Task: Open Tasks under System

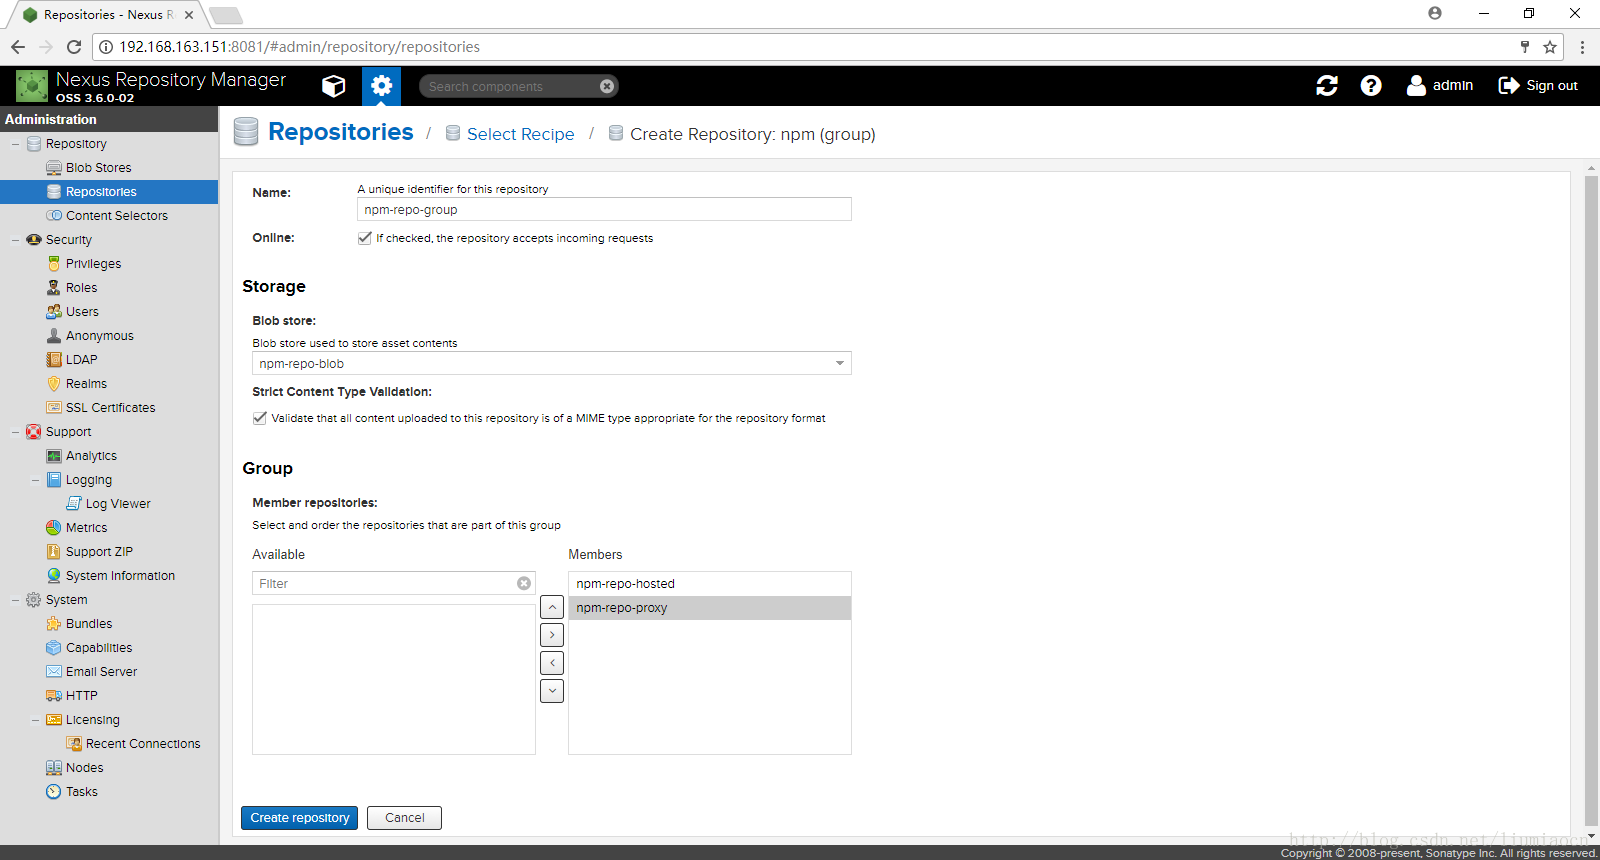Action: [81, 792]
